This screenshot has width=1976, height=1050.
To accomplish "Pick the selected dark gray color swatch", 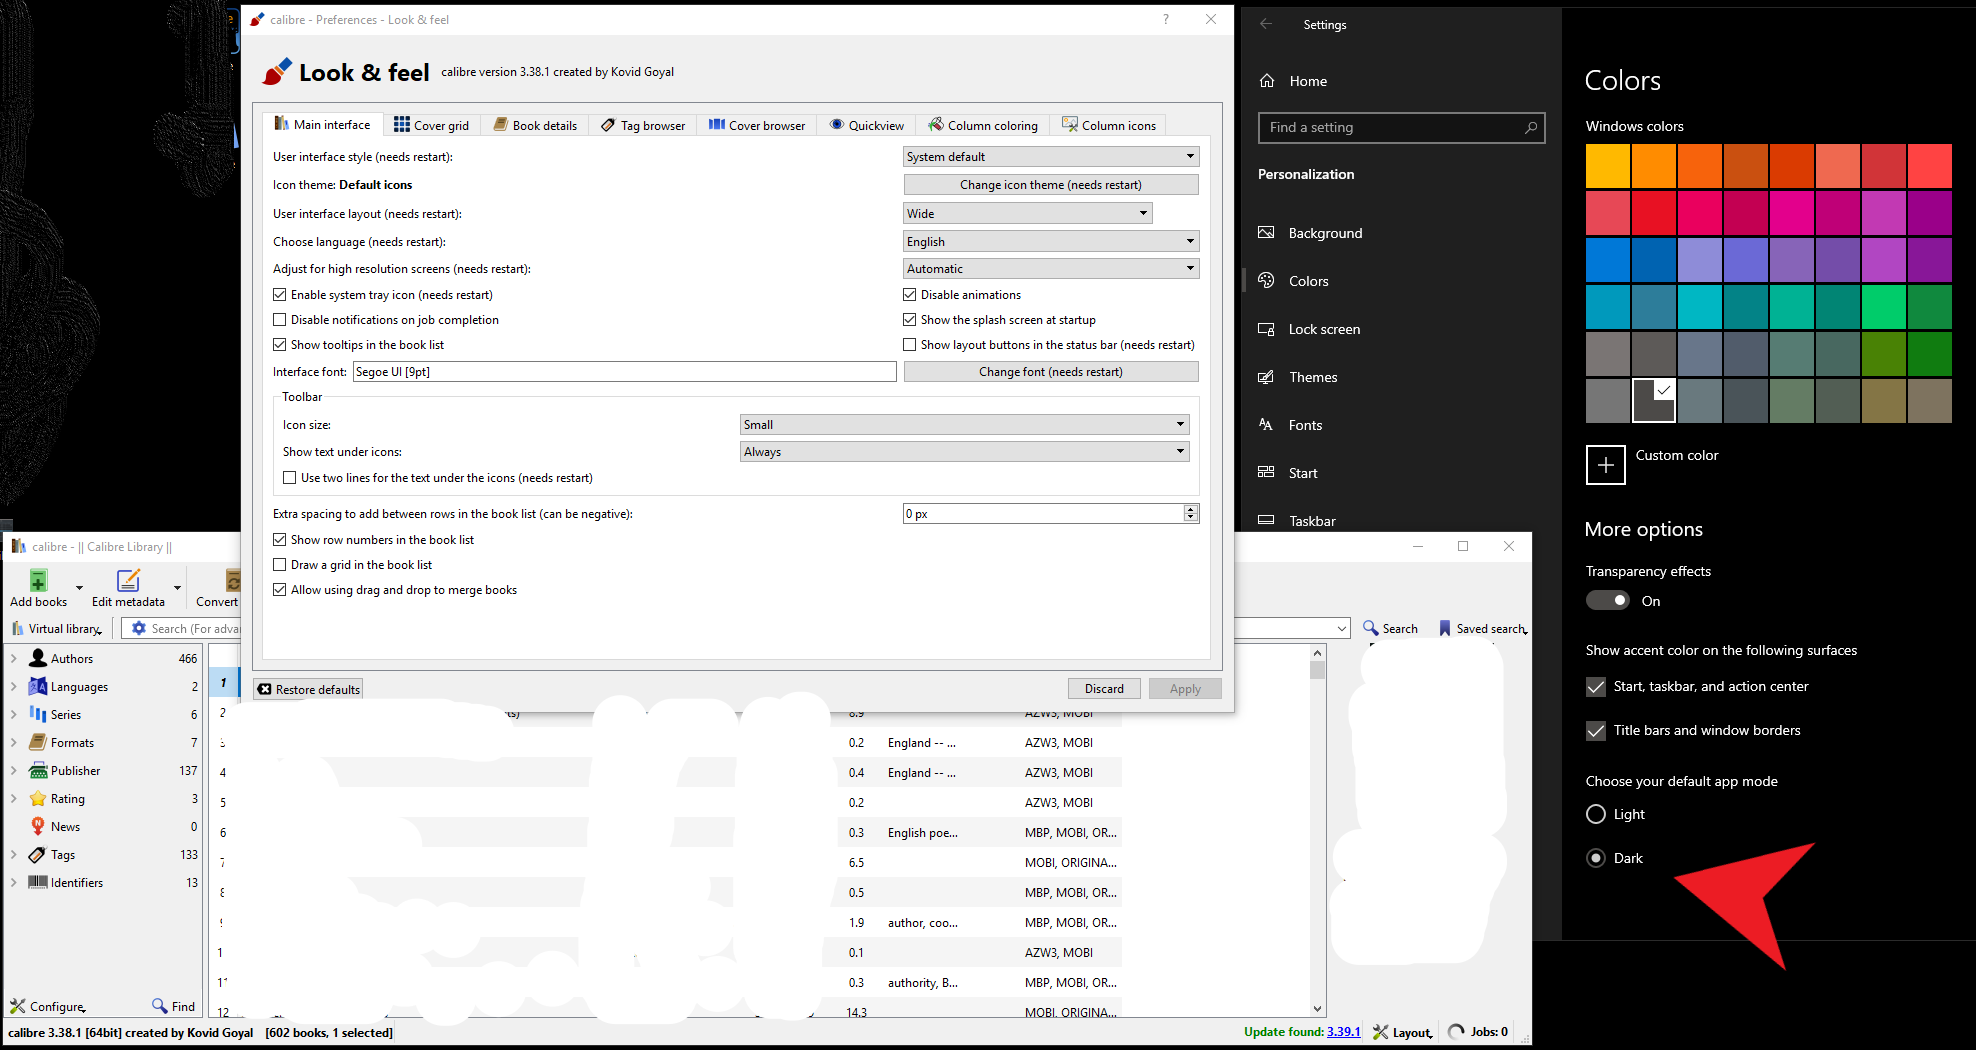I will pyautogui.click(x=1654, y=401).
